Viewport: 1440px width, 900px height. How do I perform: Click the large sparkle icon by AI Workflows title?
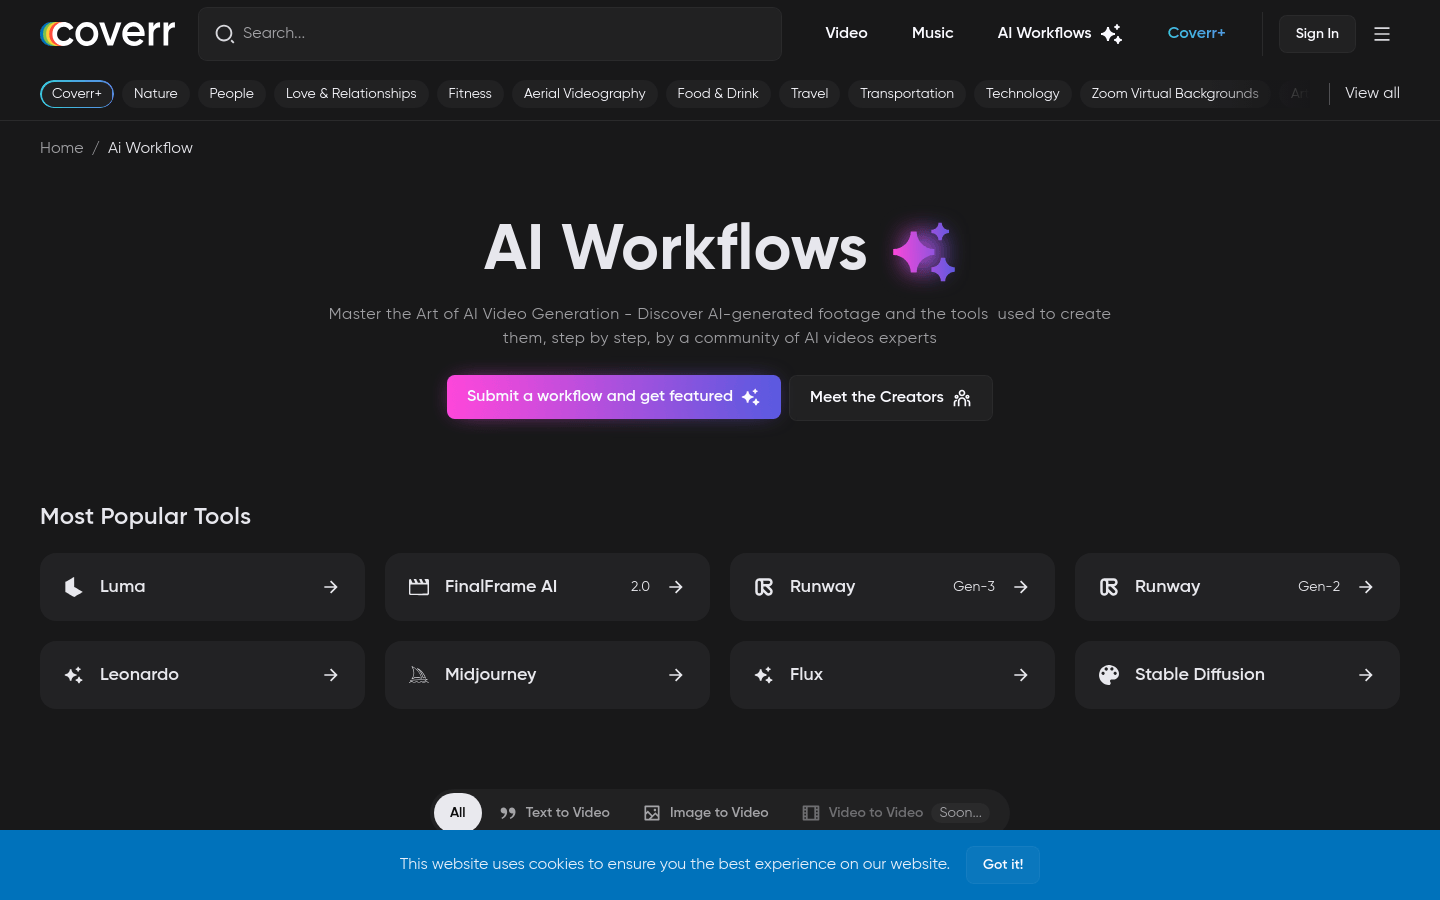(924, 252)
